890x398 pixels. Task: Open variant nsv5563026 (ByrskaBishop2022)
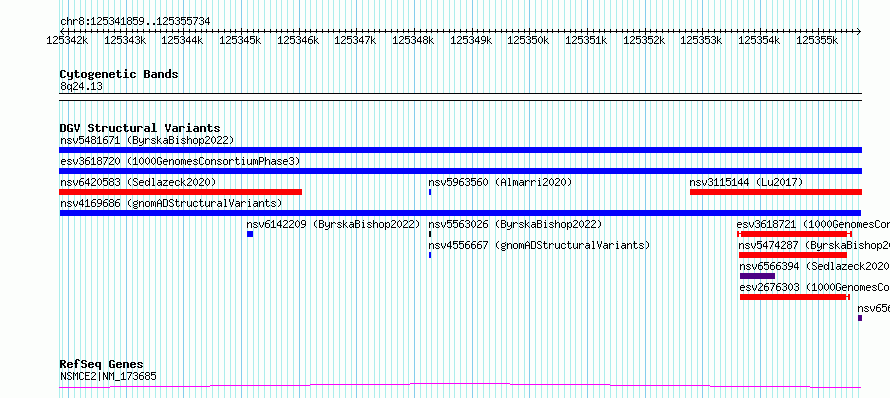point(515,224)
